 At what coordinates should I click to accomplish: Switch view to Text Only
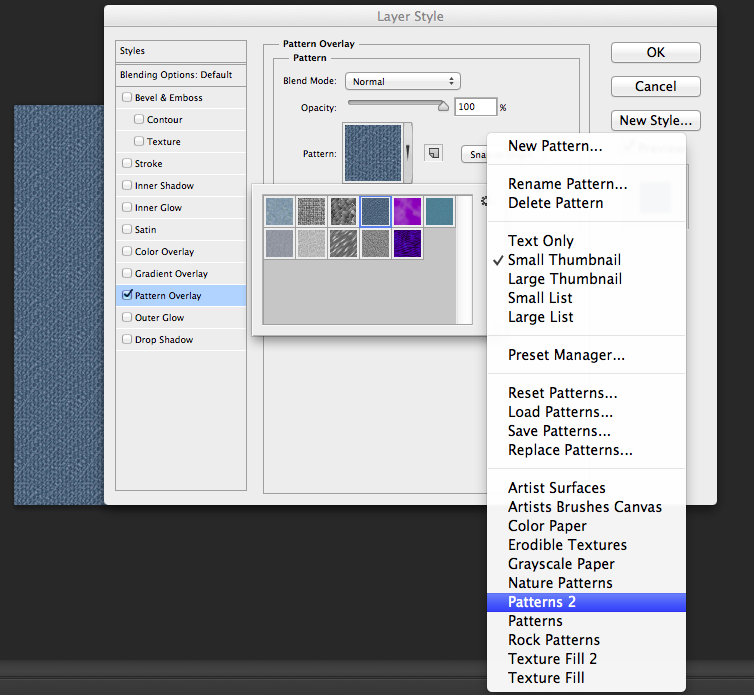pos(586,241)
